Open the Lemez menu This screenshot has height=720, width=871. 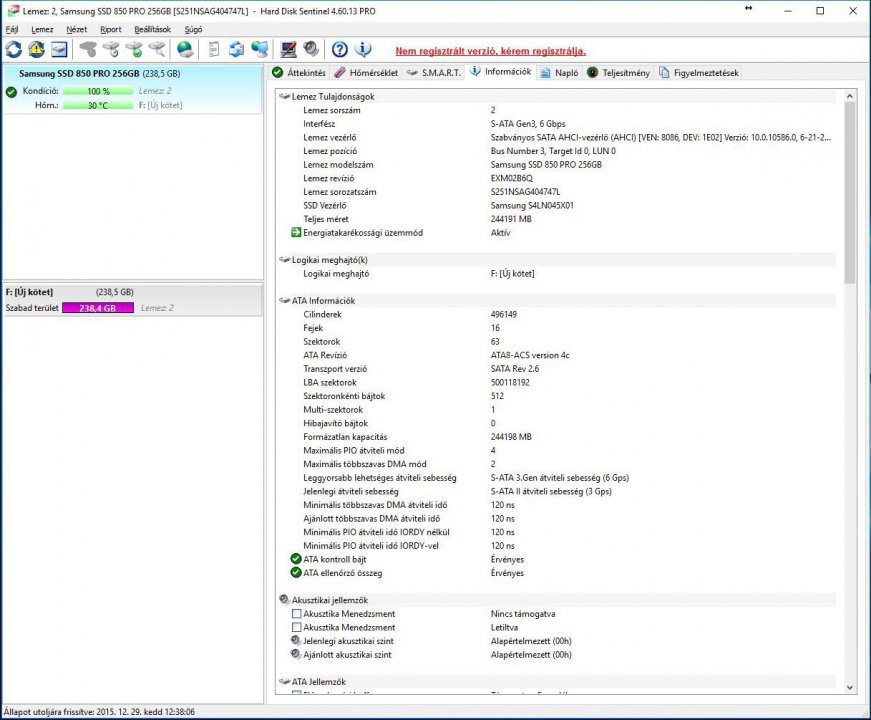tap(42, 29)
